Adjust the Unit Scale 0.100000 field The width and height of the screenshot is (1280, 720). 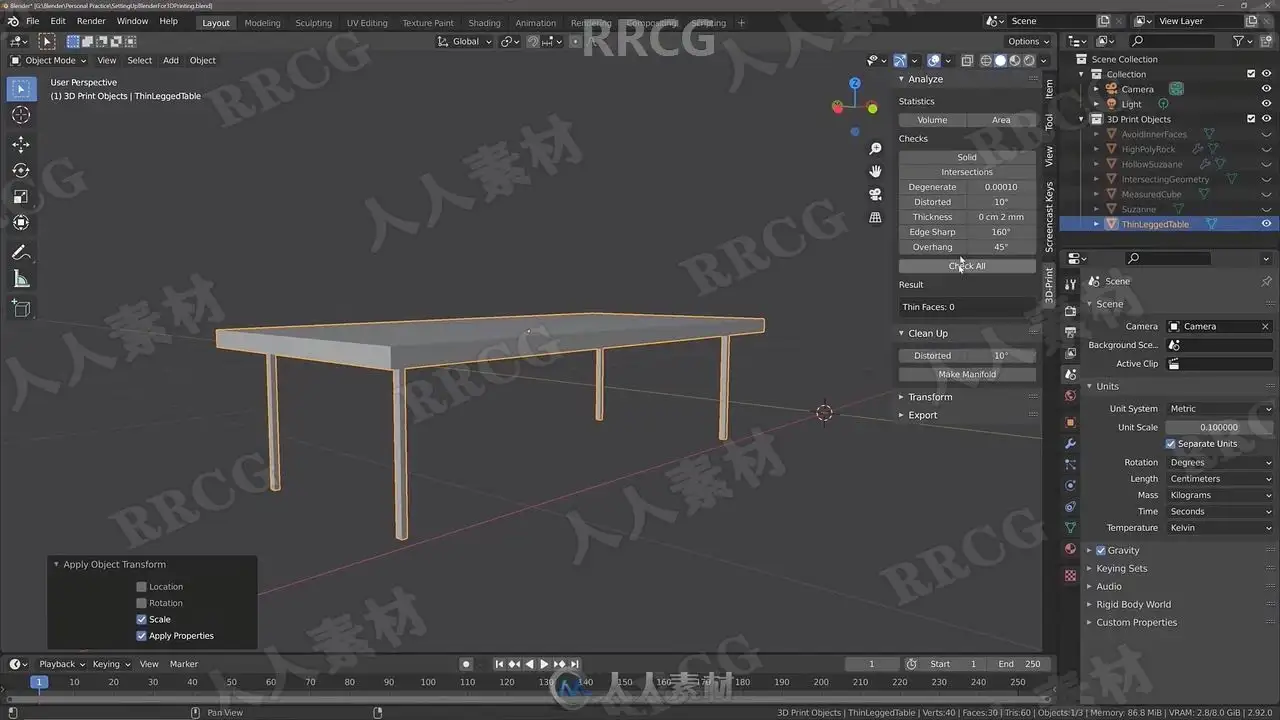1220,427
